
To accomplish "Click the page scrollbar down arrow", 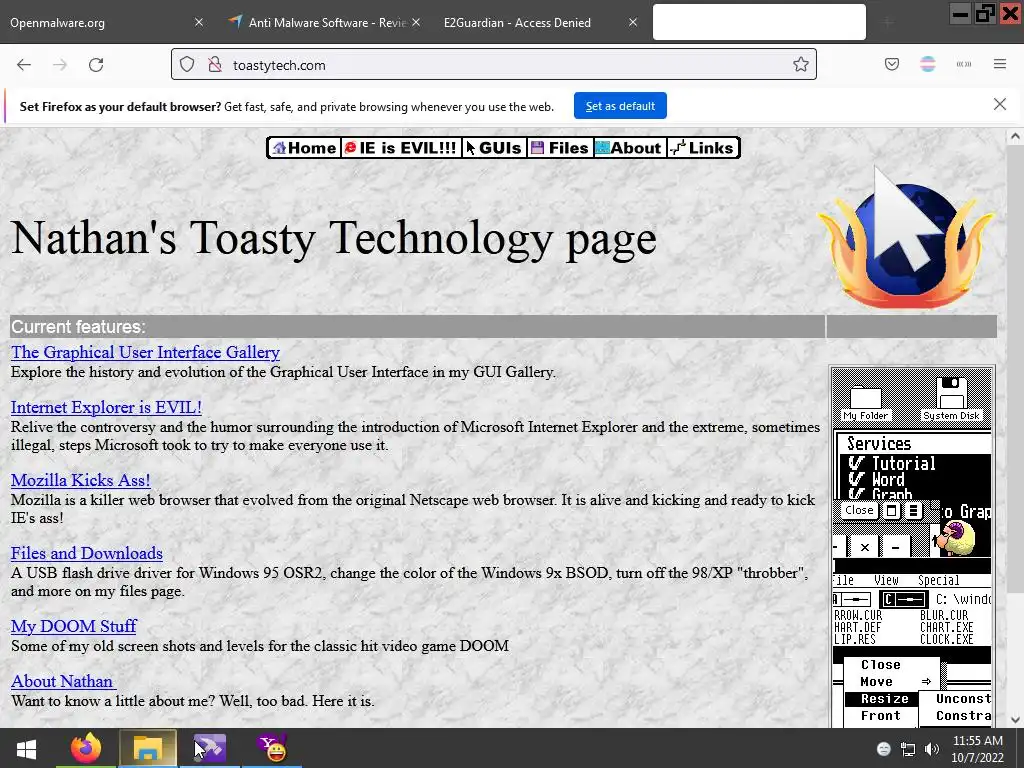I will (1014, 719).
